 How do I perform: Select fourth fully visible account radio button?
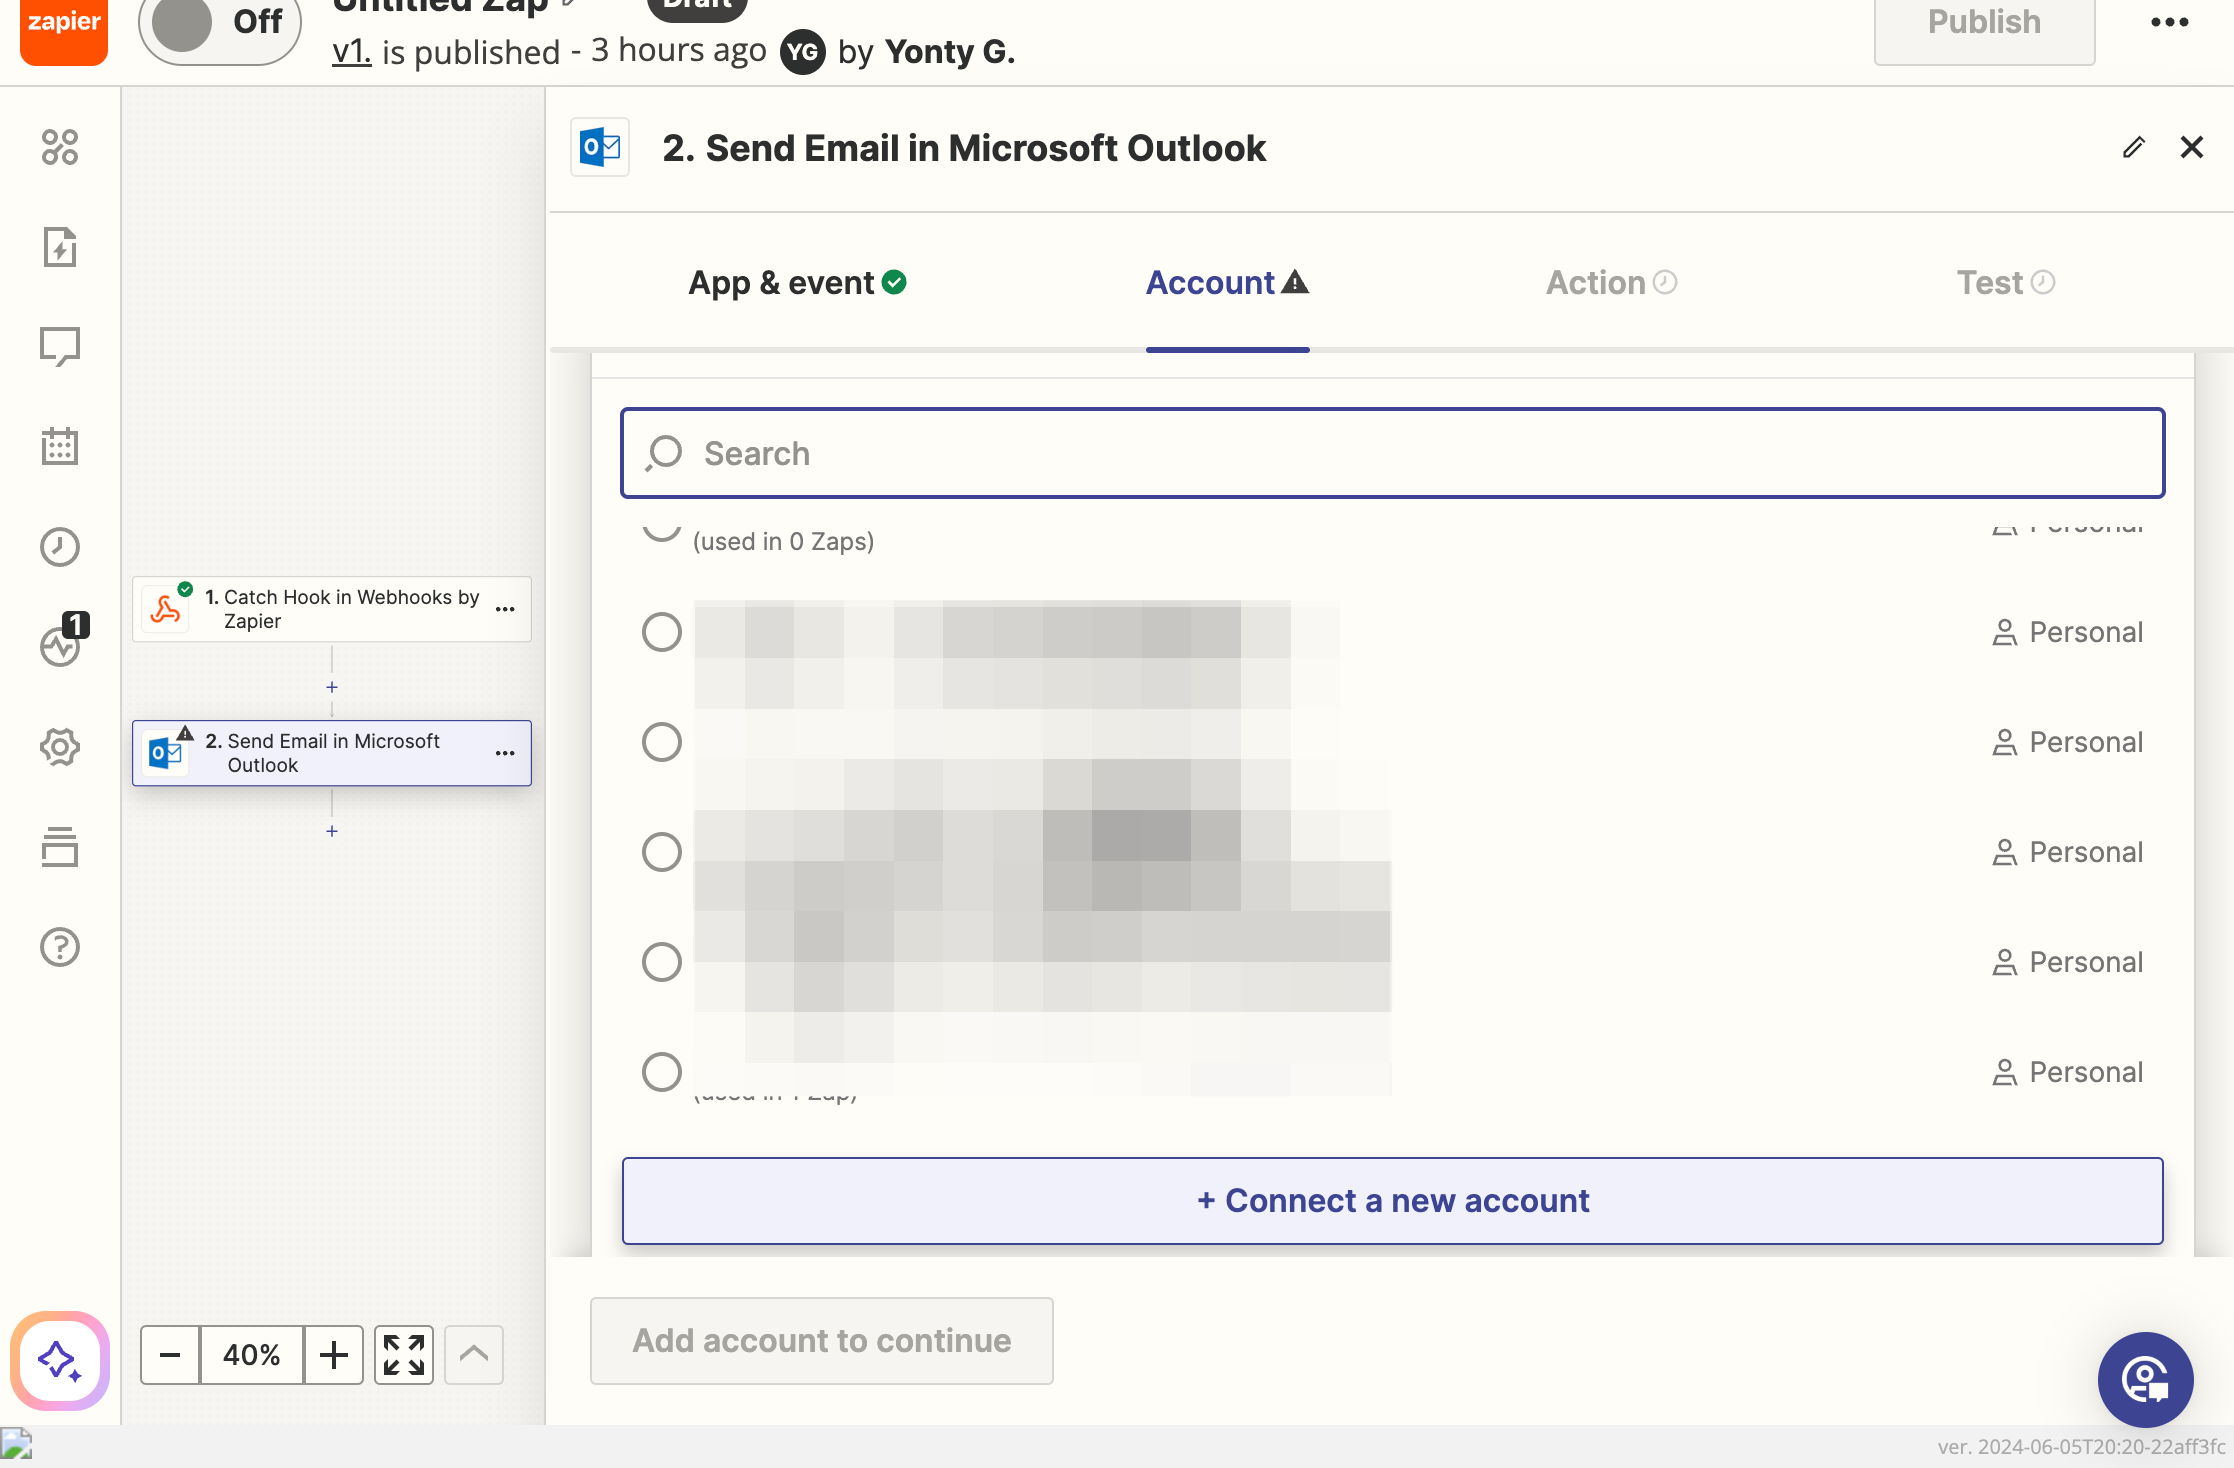(661, 962)
